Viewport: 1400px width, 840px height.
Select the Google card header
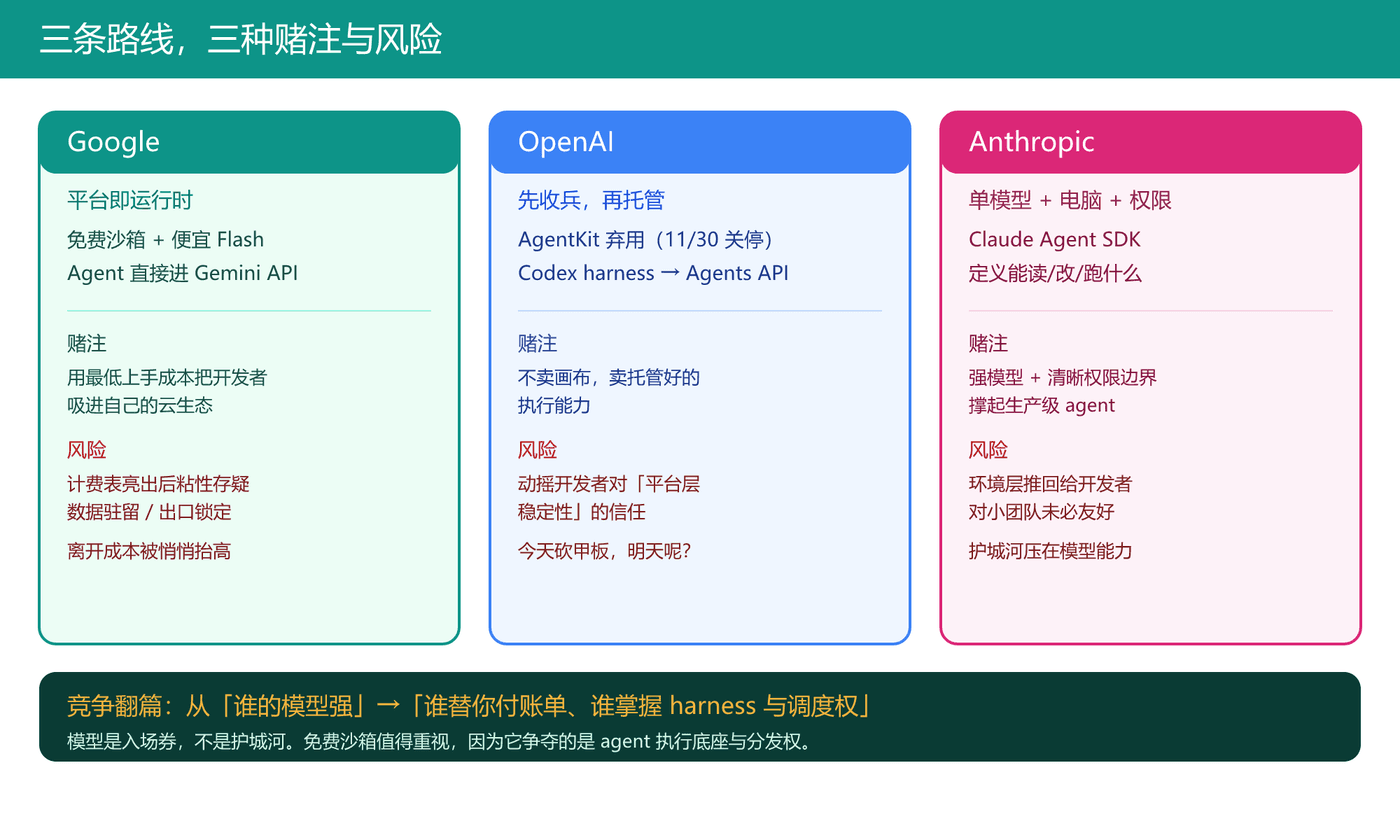tap(249, 142)
